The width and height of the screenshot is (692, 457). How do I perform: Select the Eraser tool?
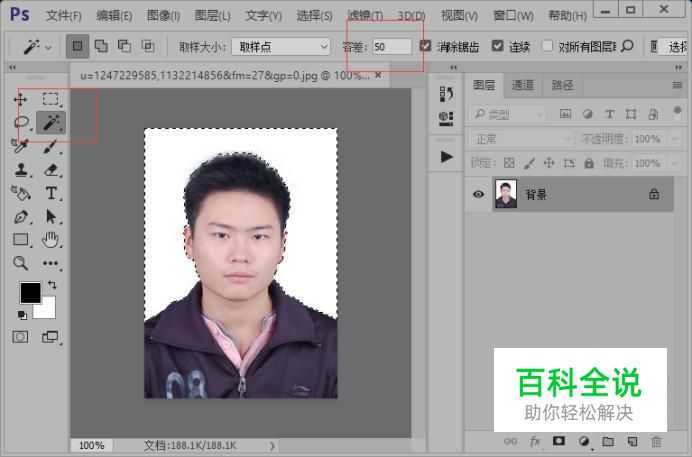[x=51, y=170]
